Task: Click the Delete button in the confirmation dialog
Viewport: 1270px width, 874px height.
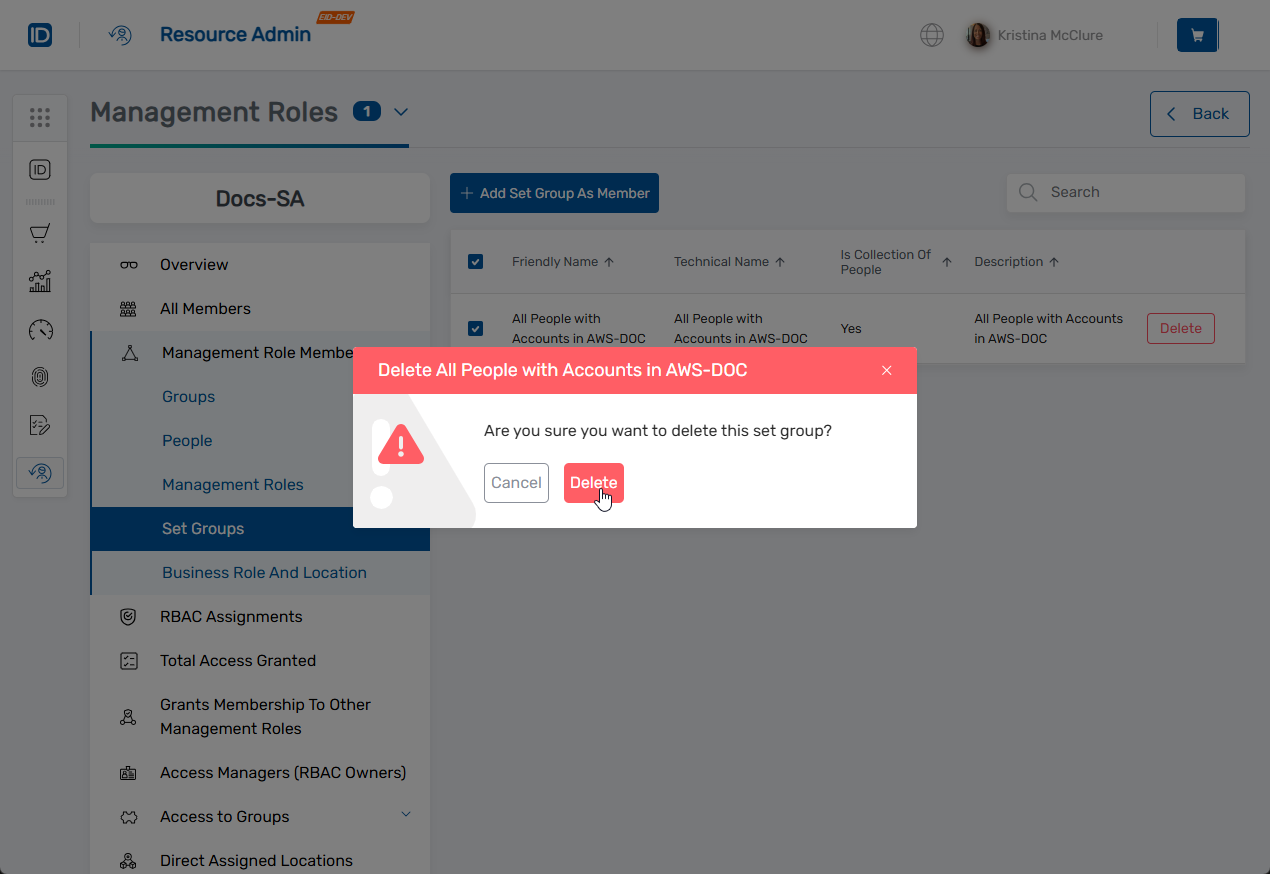Action: tap(593, 483)
